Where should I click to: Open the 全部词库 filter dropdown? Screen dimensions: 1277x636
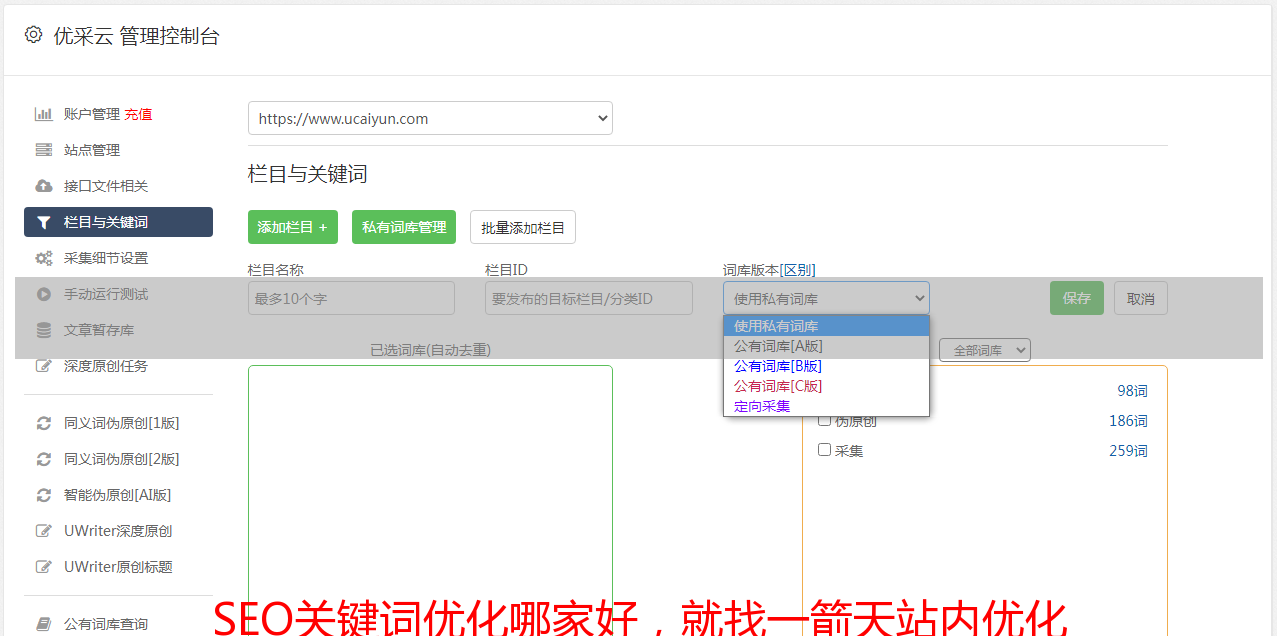click(985, 350)
